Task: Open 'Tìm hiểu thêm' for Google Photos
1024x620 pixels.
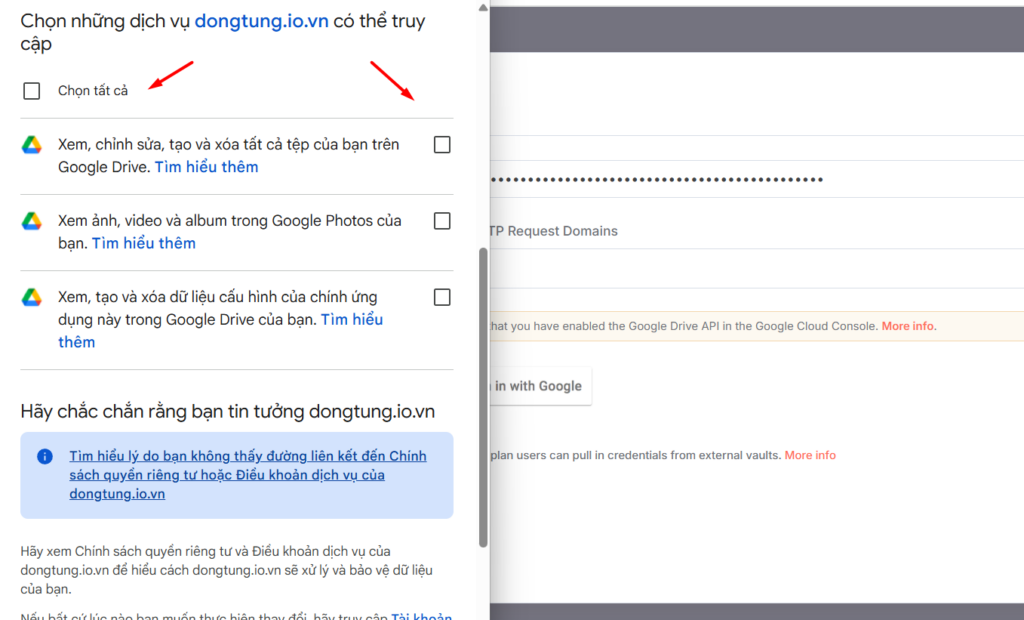Action: tap(144, 244)
